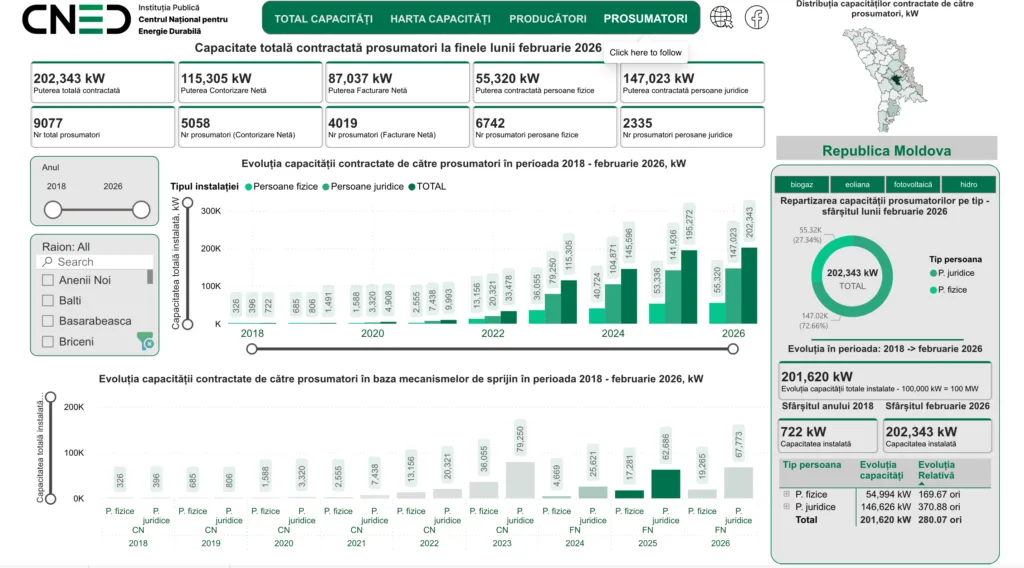Screen dimensions: 1024x568
Task: Click the biogaz filter button
Action: pos(801,185)
